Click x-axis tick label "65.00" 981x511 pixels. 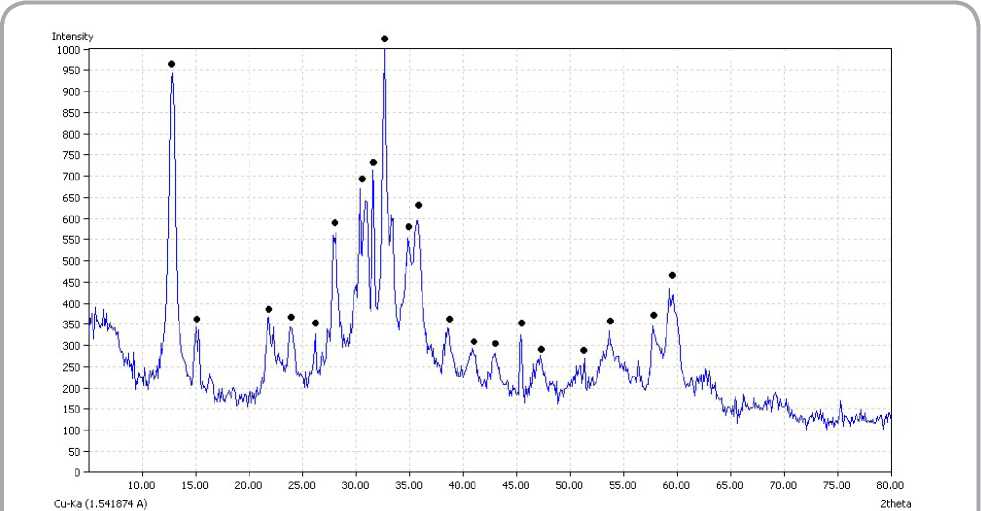(x=730, y=485)
